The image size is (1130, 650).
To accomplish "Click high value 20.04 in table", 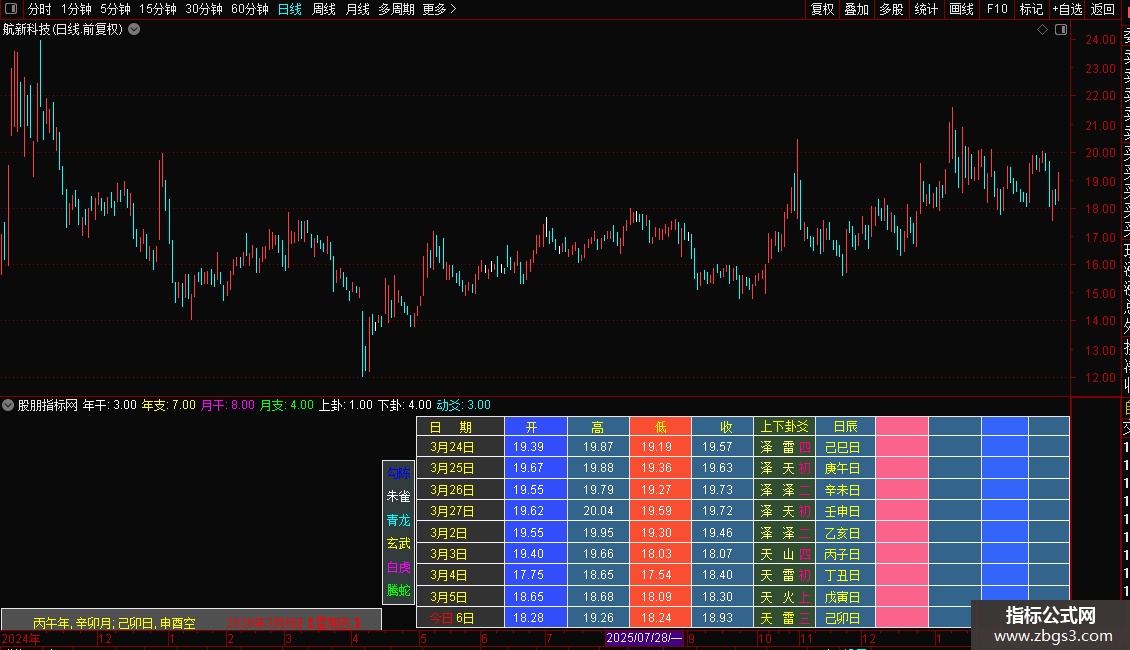I will [598, 511].
